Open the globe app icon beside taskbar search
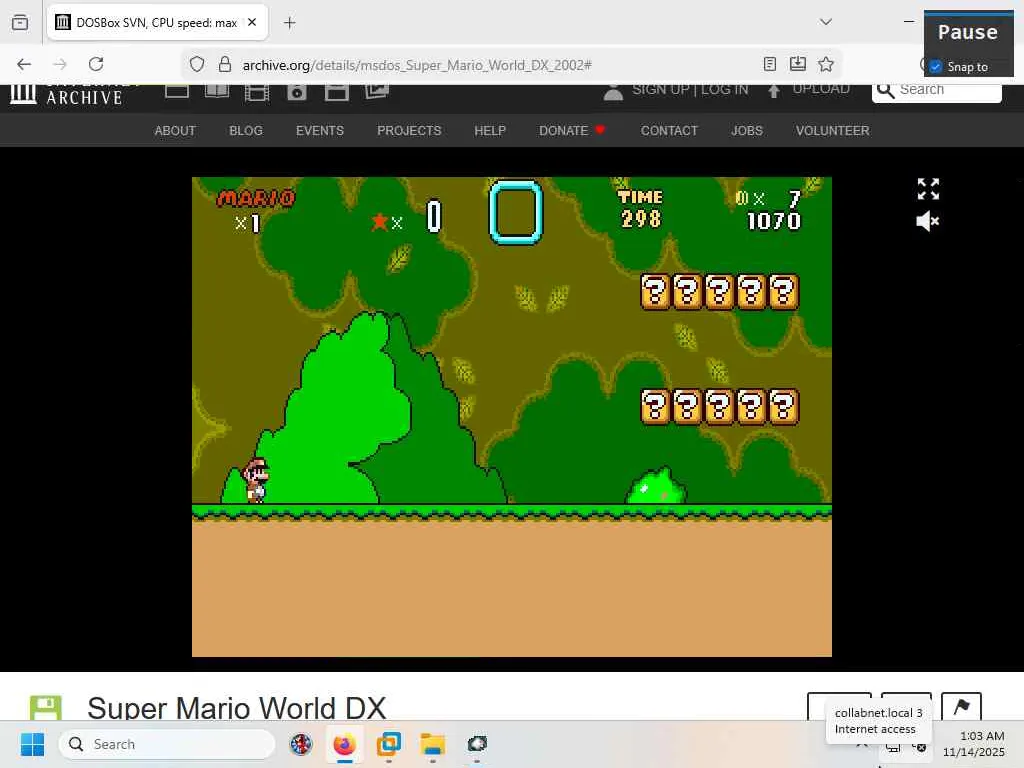 pyautogui.click(x=301, y=744)
